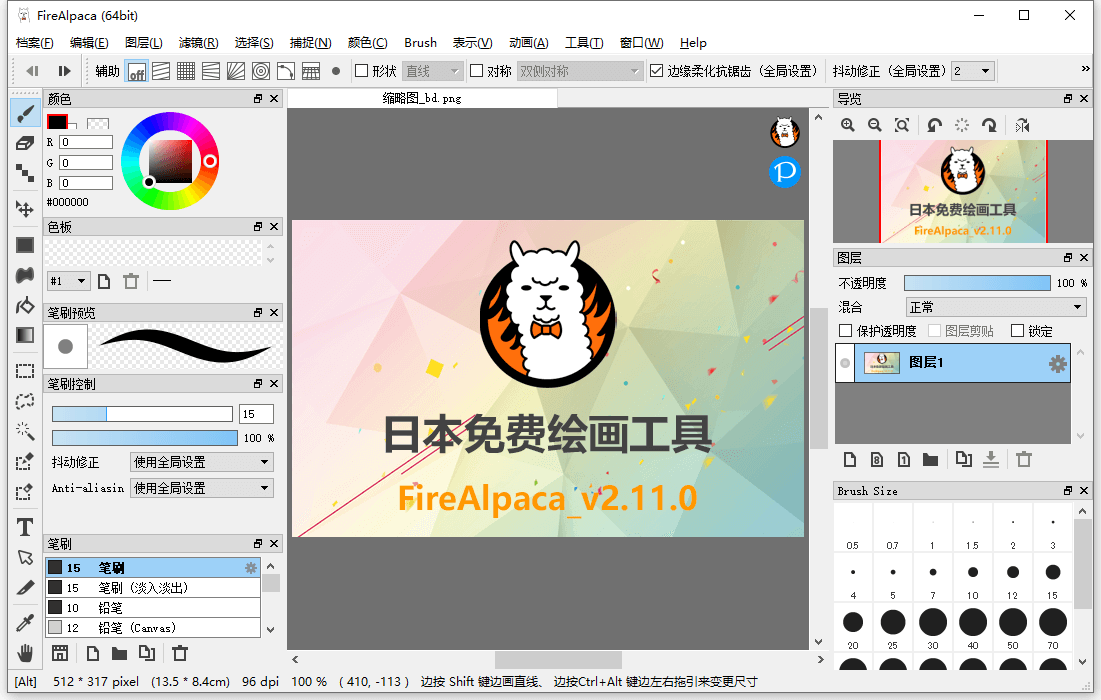Flip view horizontally in Navigator
The width and height of the screenshot is (1101, 700).
(1022, 126)
